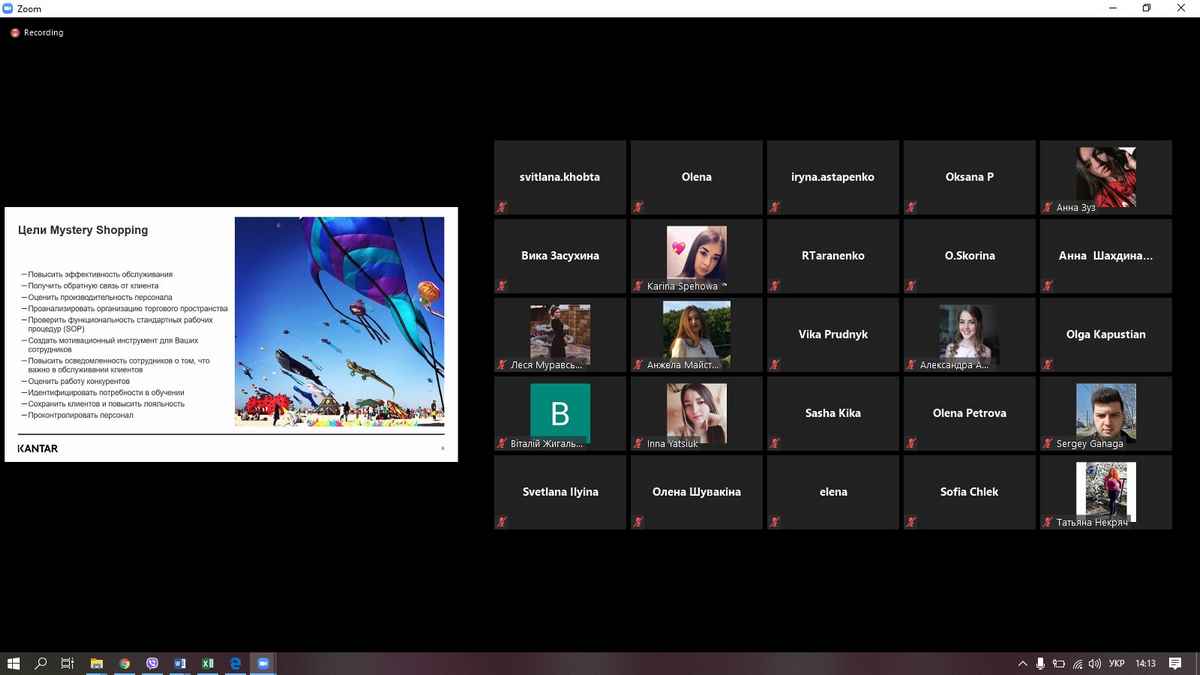Open the УКР language switcher

pos(1117,664)
